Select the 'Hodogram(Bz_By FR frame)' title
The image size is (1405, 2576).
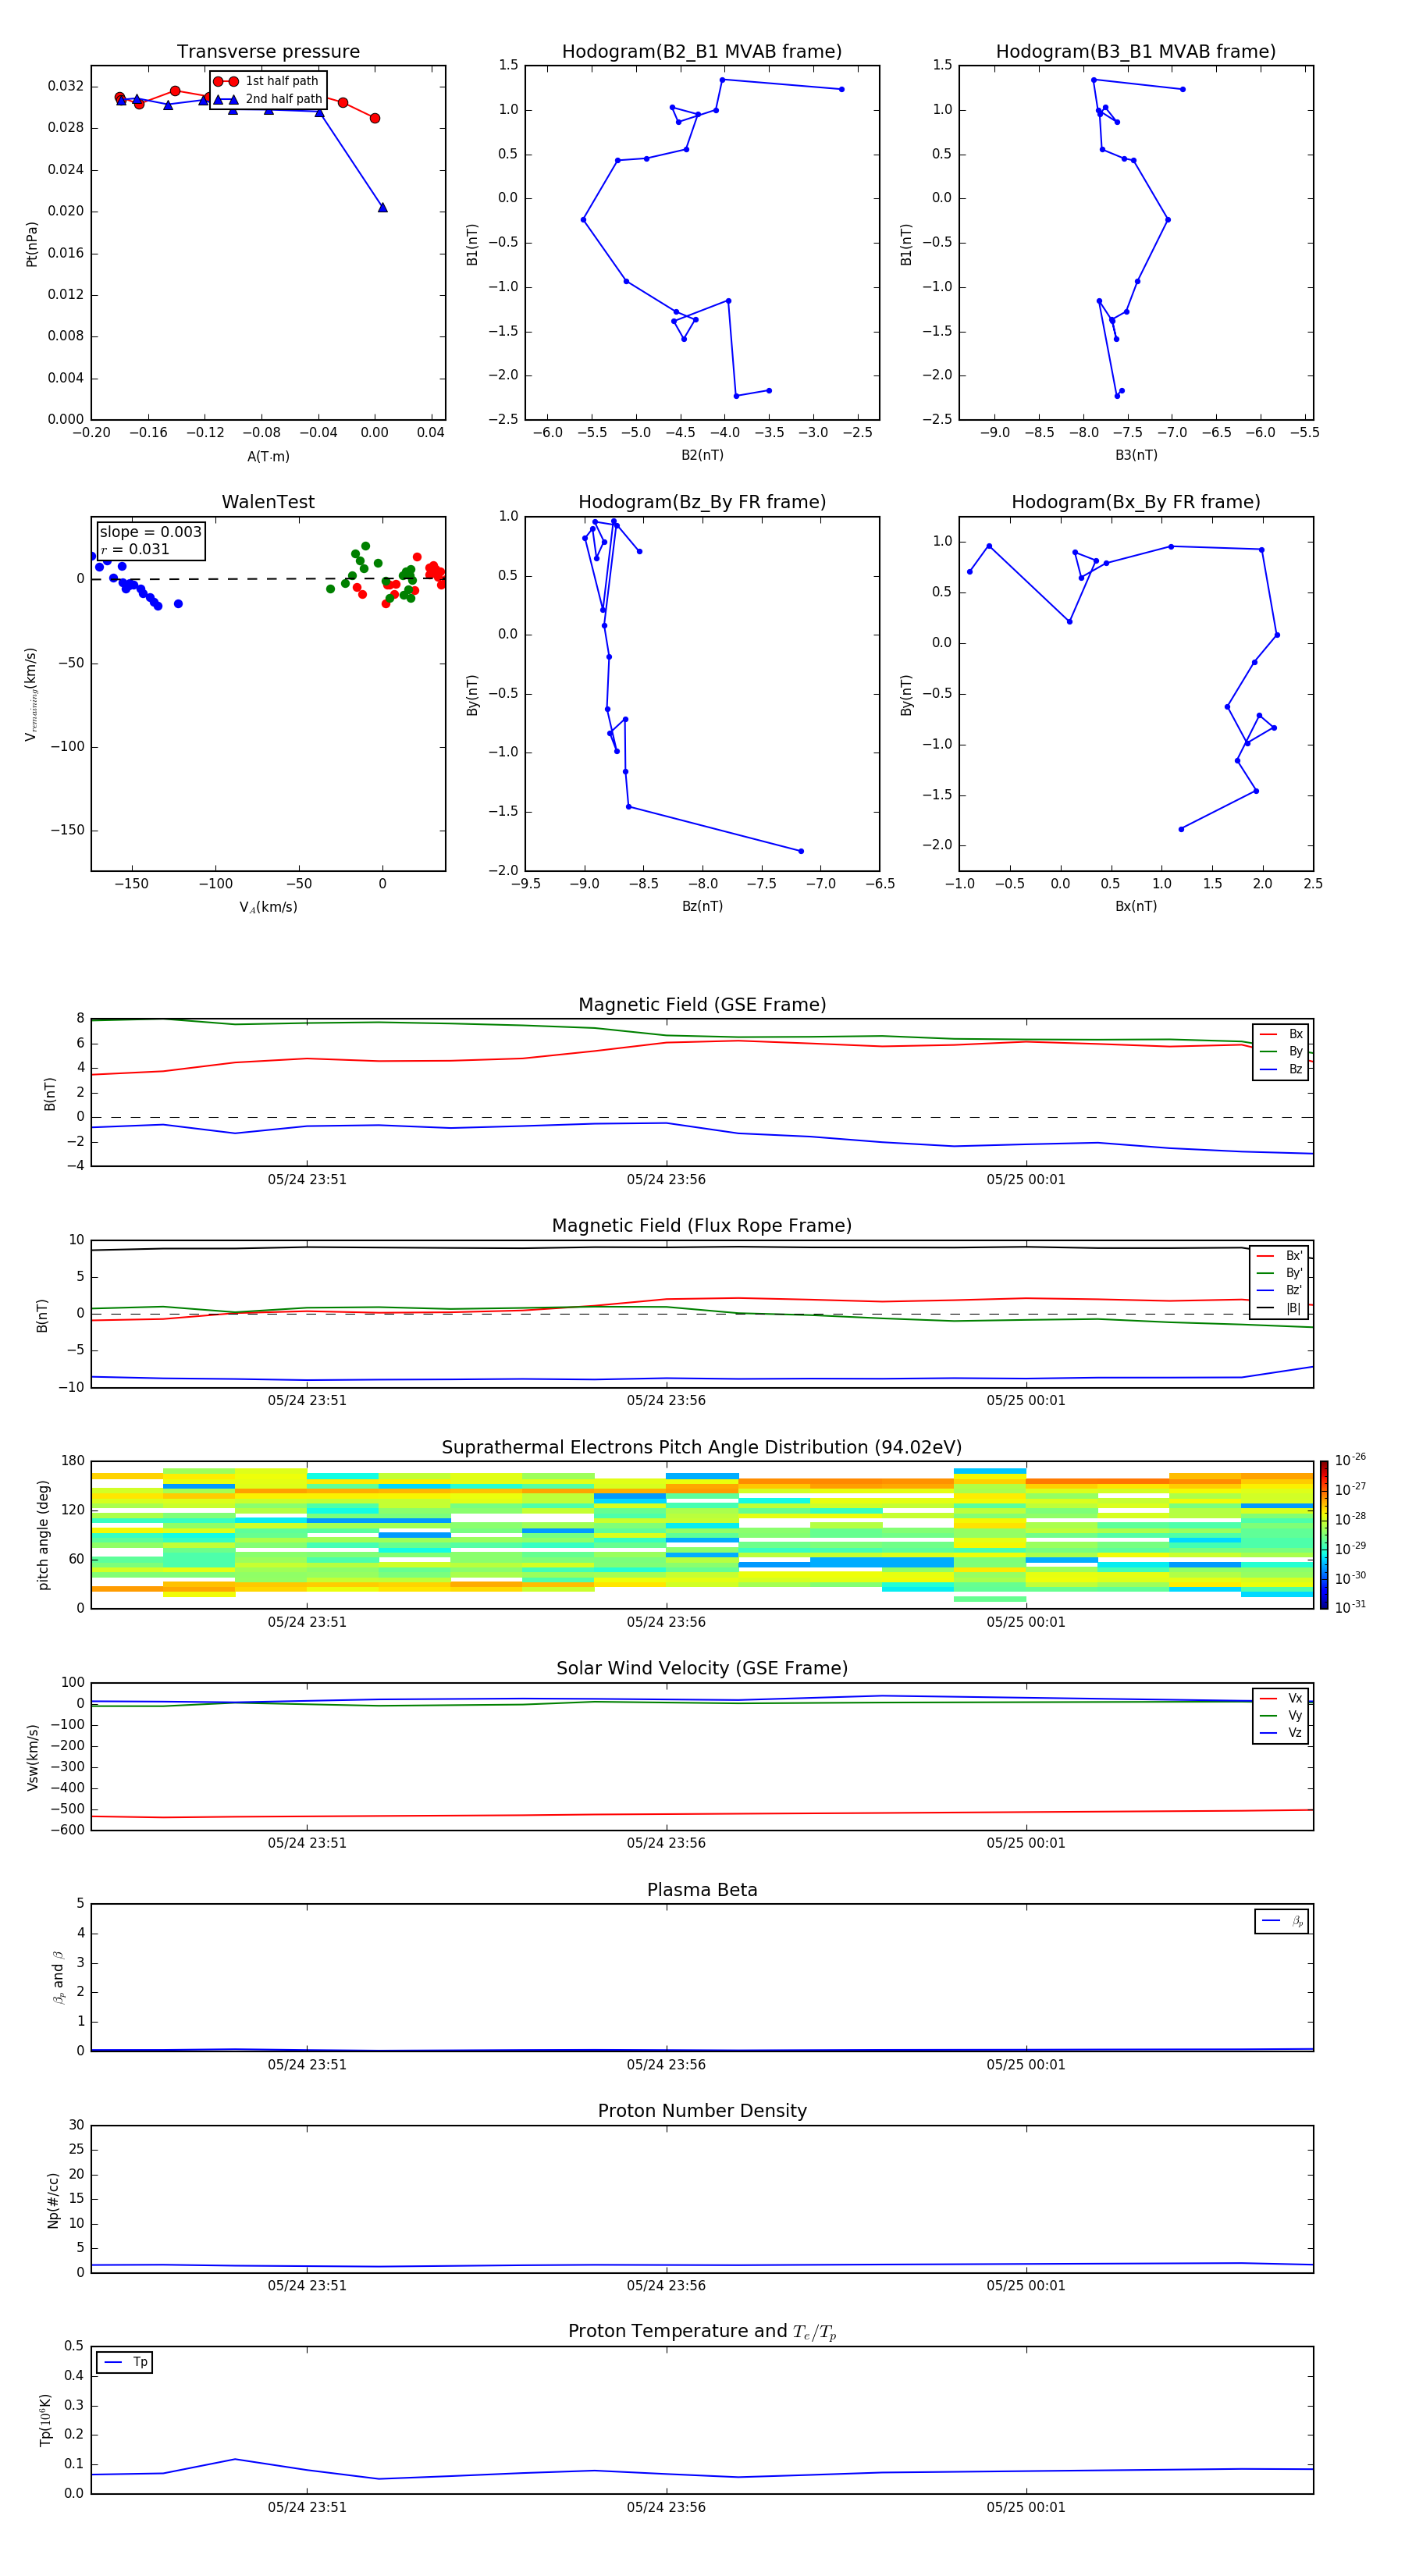point(702,502)
